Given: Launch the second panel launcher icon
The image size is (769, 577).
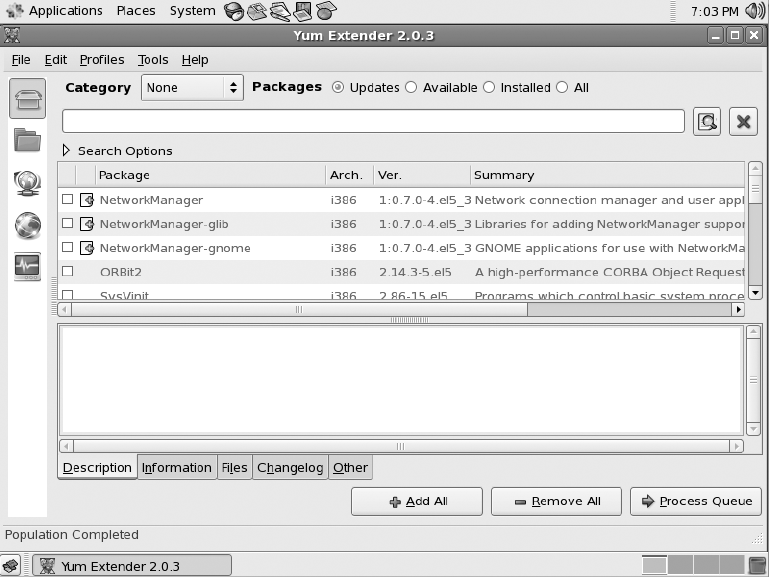Looking at the screenshot, I should [256, 11].
